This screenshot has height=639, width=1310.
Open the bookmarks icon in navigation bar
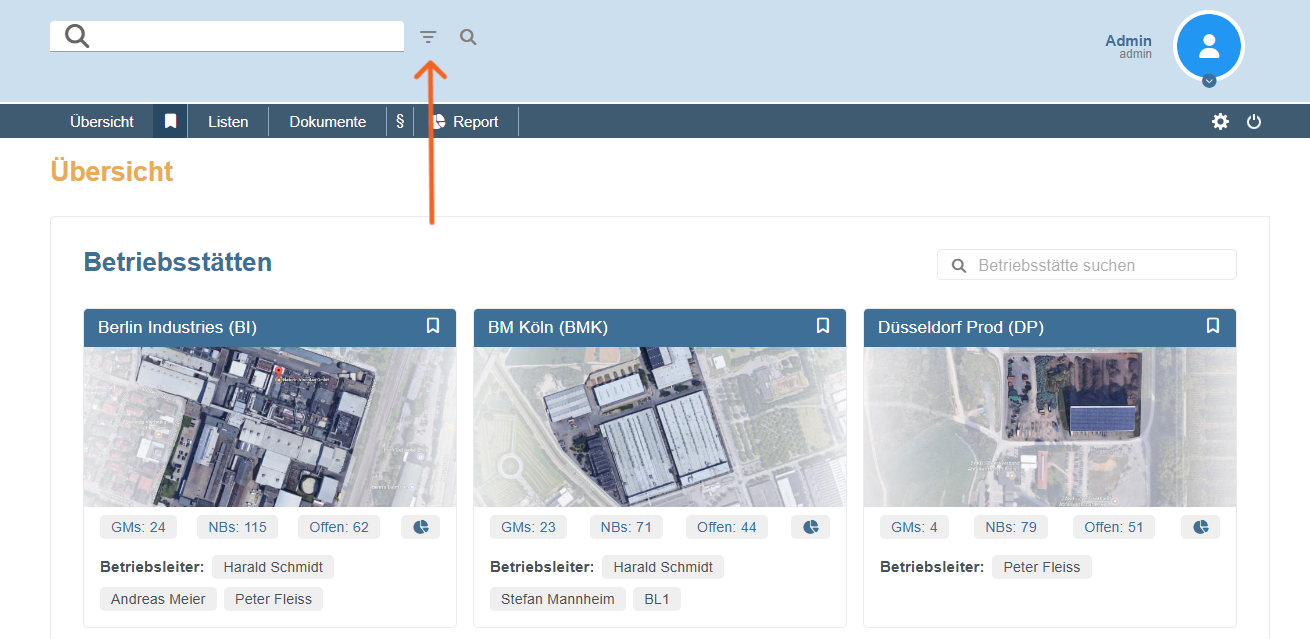coord(171,121)
